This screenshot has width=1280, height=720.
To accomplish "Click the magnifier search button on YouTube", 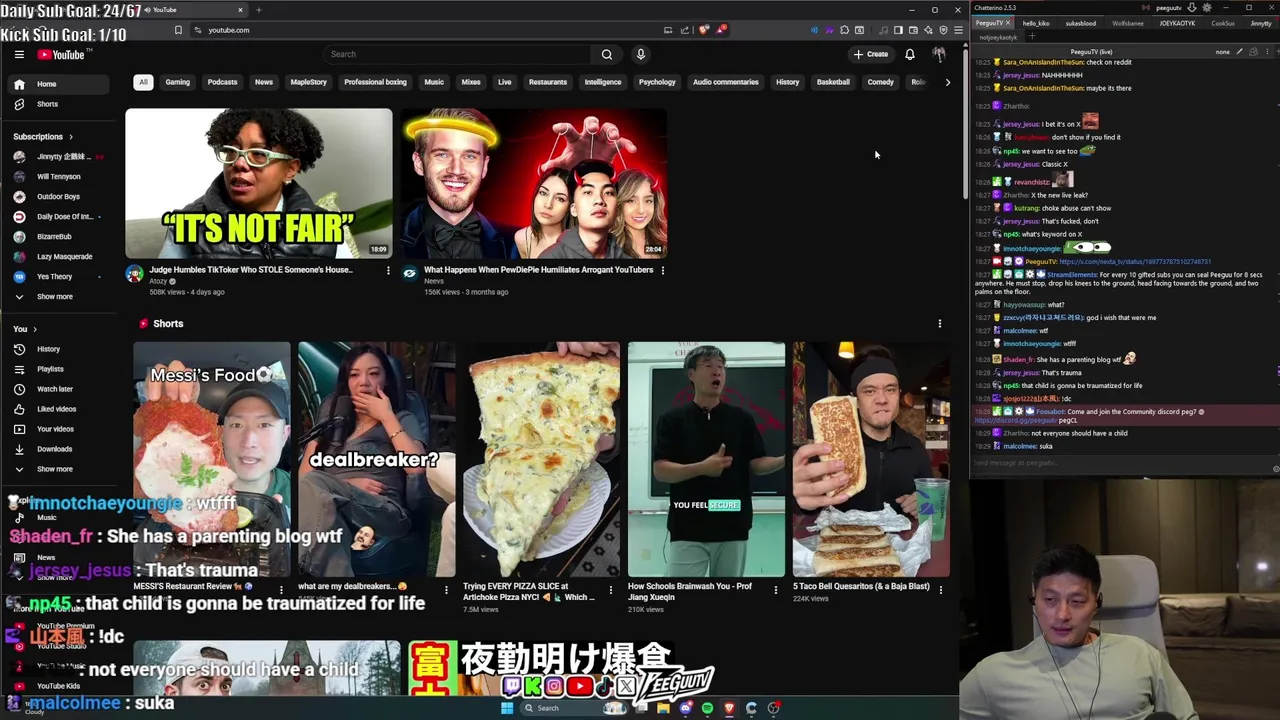I will (607, 54).
